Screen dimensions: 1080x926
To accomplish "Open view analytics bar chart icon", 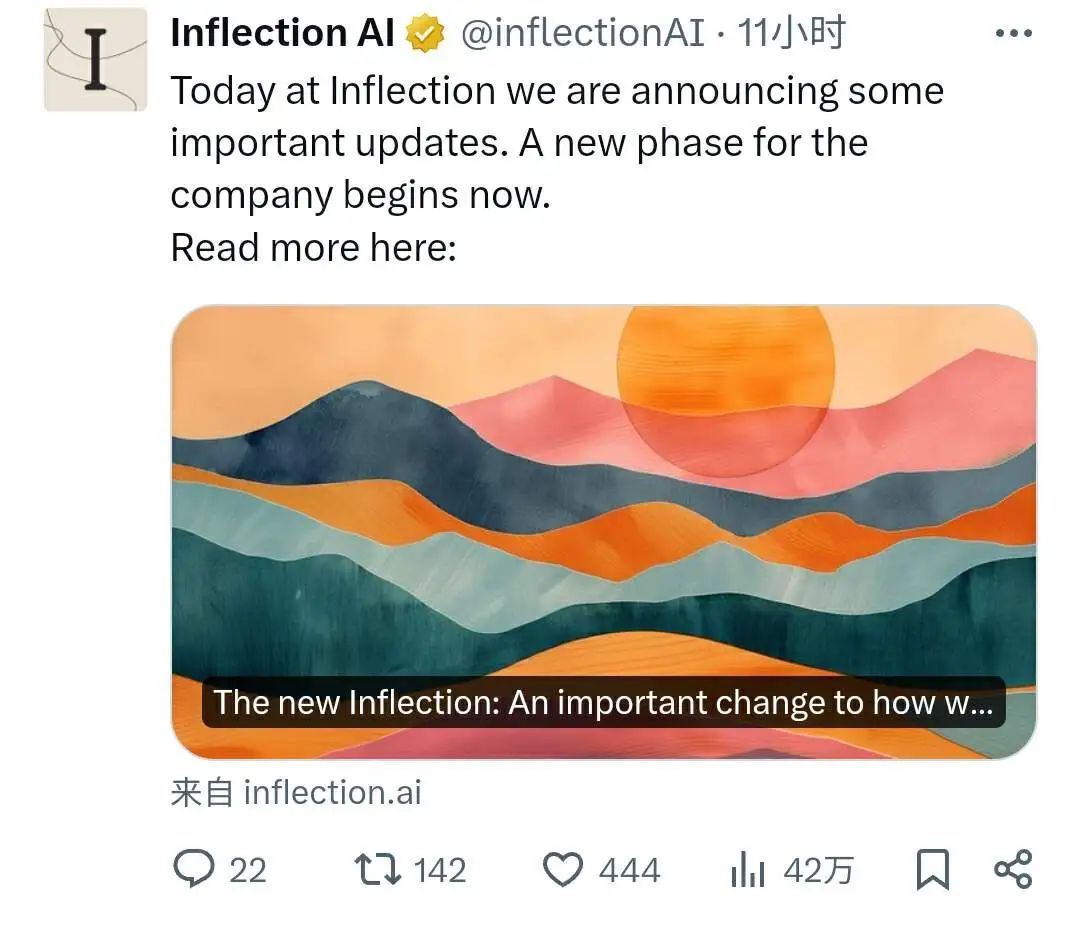I will (747, 870).
